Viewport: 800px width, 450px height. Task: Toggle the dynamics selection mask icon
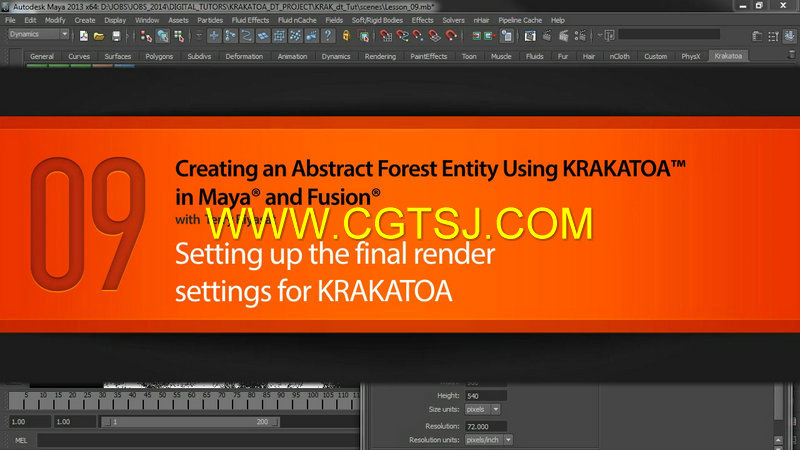pos(295,36)
